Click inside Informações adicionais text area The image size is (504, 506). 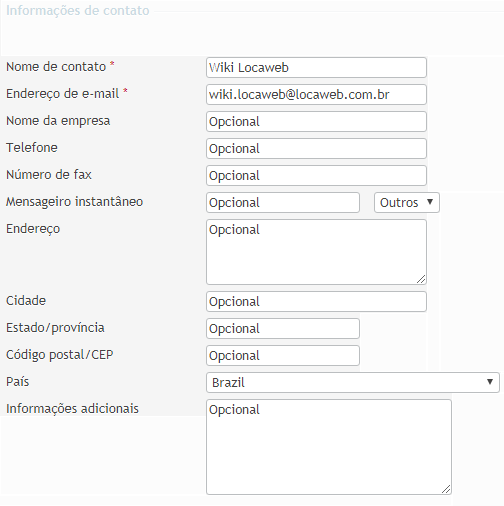point(329,447)
